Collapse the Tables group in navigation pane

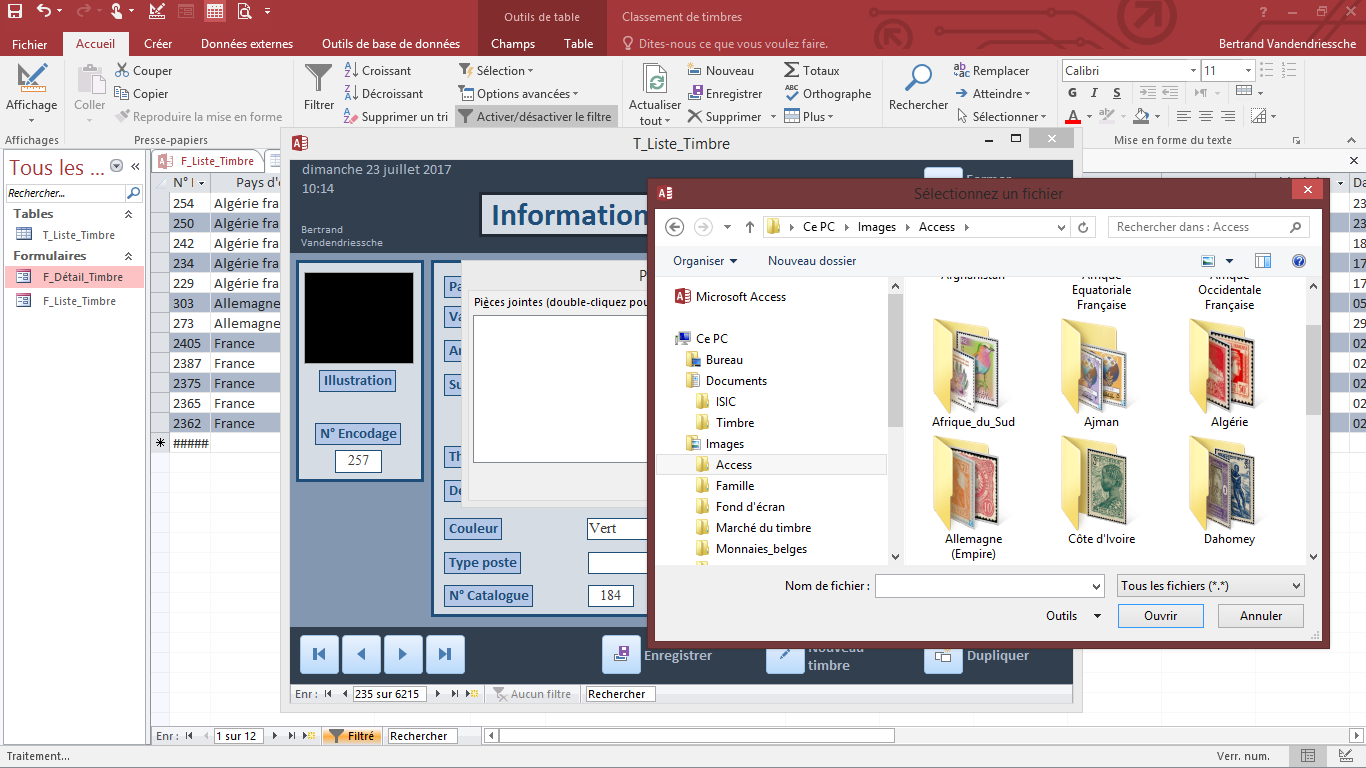click(128, 214)
